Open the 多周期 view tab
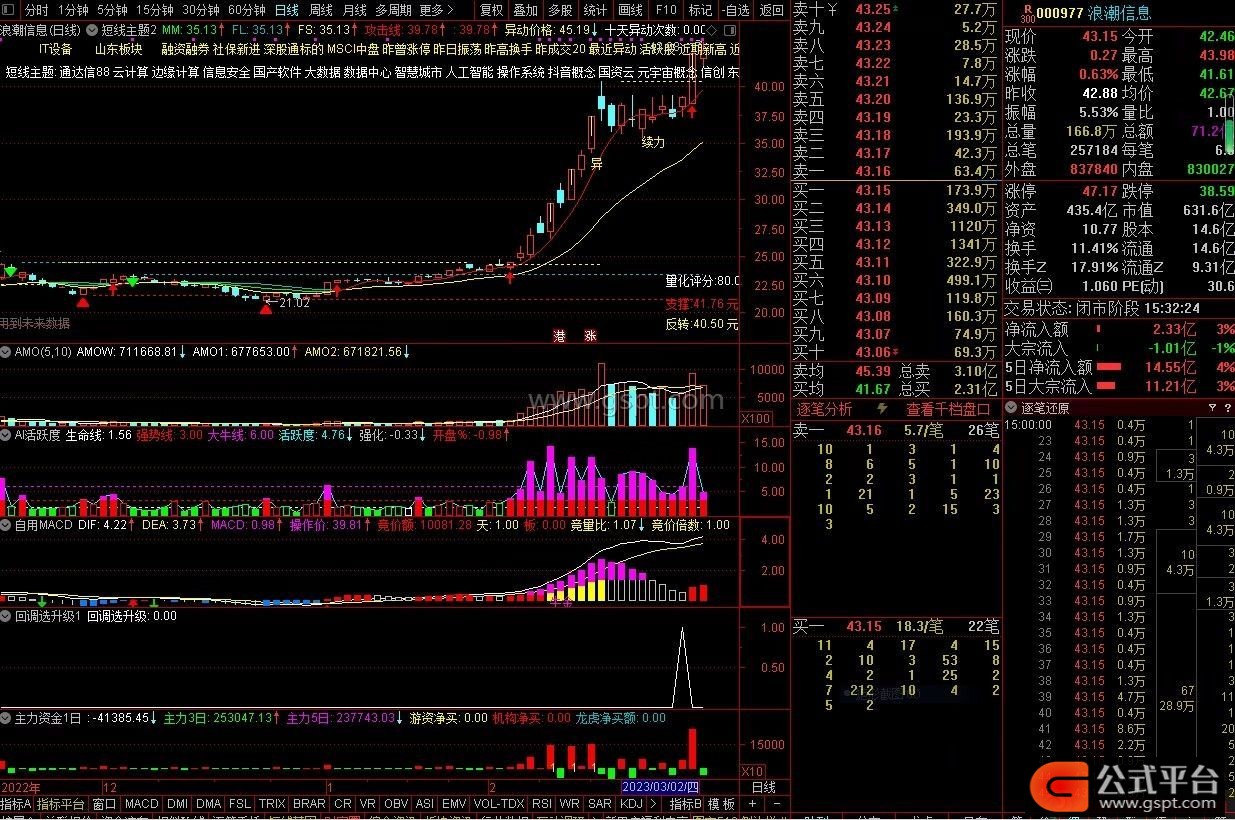Image resolution: width=1235 pixels, height=820 pixels. 393,10
